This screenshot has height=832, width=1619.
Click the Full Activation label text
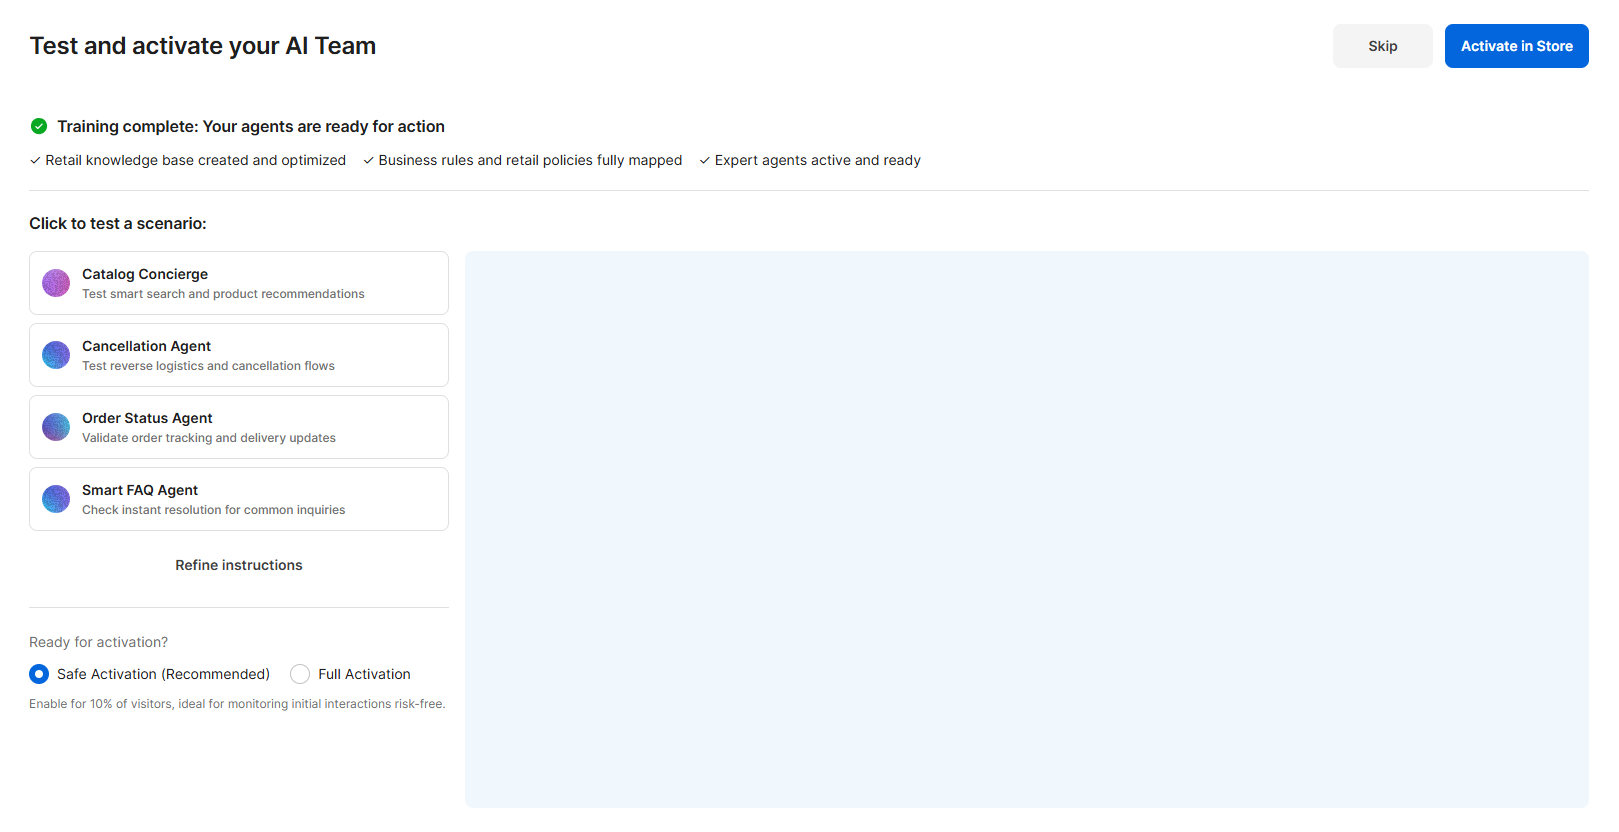tap(364, 674)
